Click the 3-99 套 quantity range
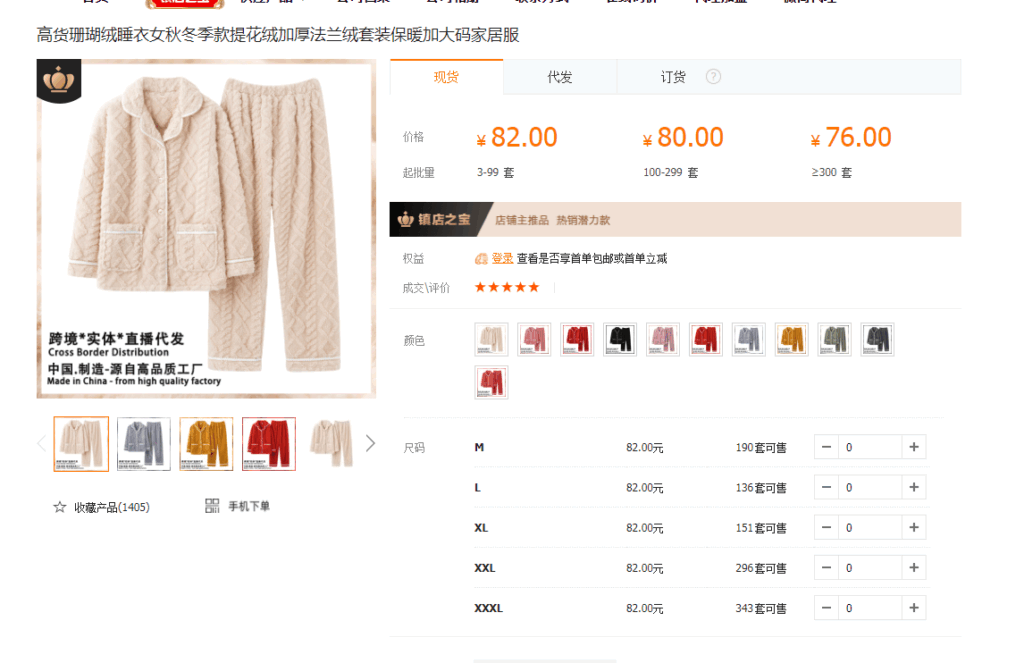The image size is (1024, 663). pos(495,172)
